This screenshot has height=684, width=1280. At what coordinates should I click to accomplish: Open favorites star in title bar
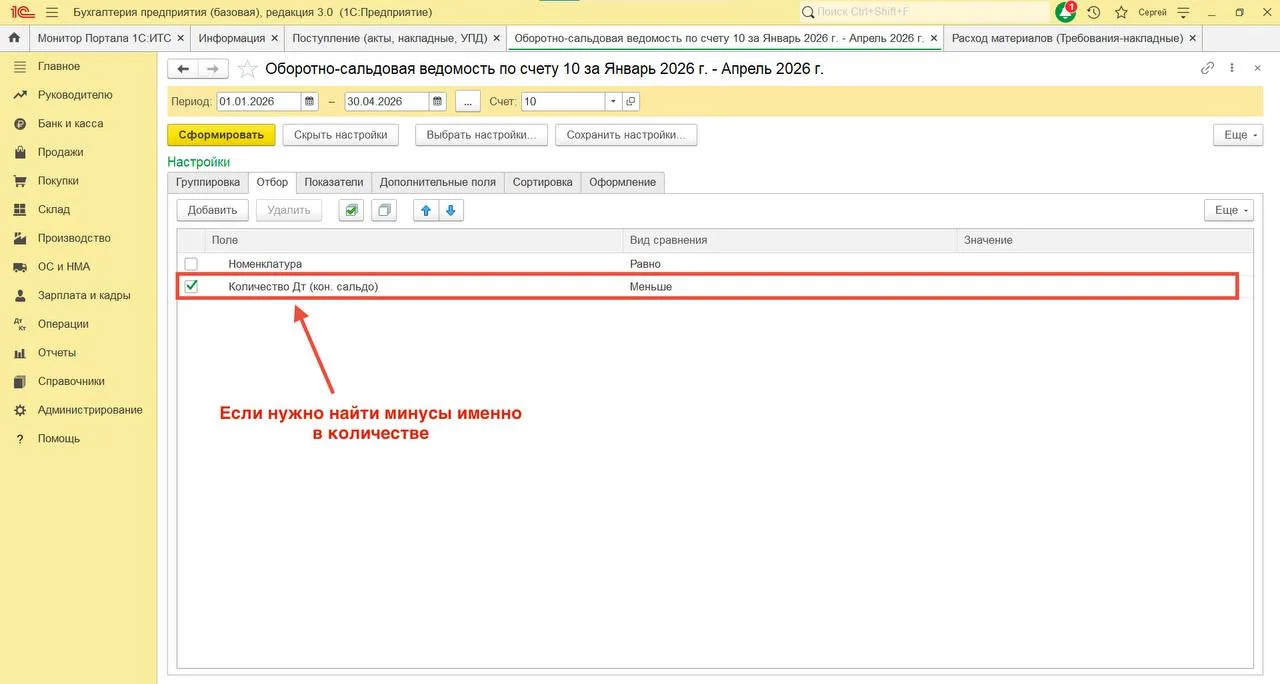click(x=1121, y=12)
